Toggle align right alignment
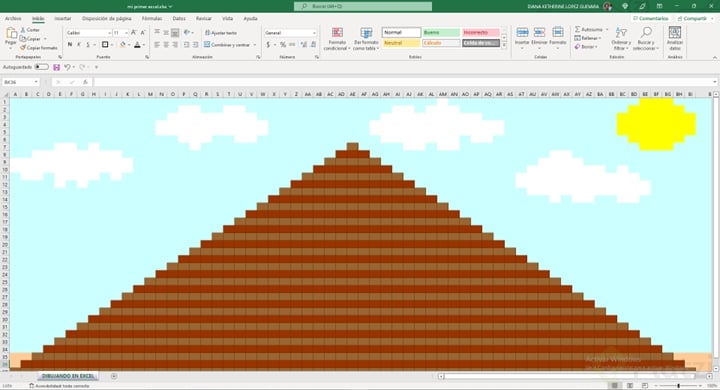This screenshot has width=720, height=390. point(175,45)
